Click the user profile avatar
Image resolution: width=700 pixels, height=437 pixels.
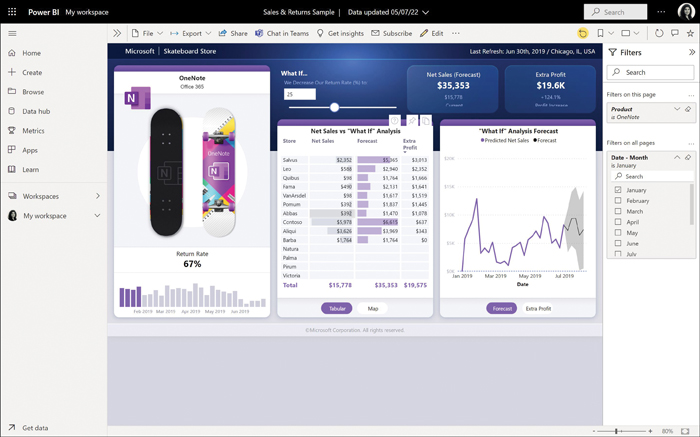[686, 12]
